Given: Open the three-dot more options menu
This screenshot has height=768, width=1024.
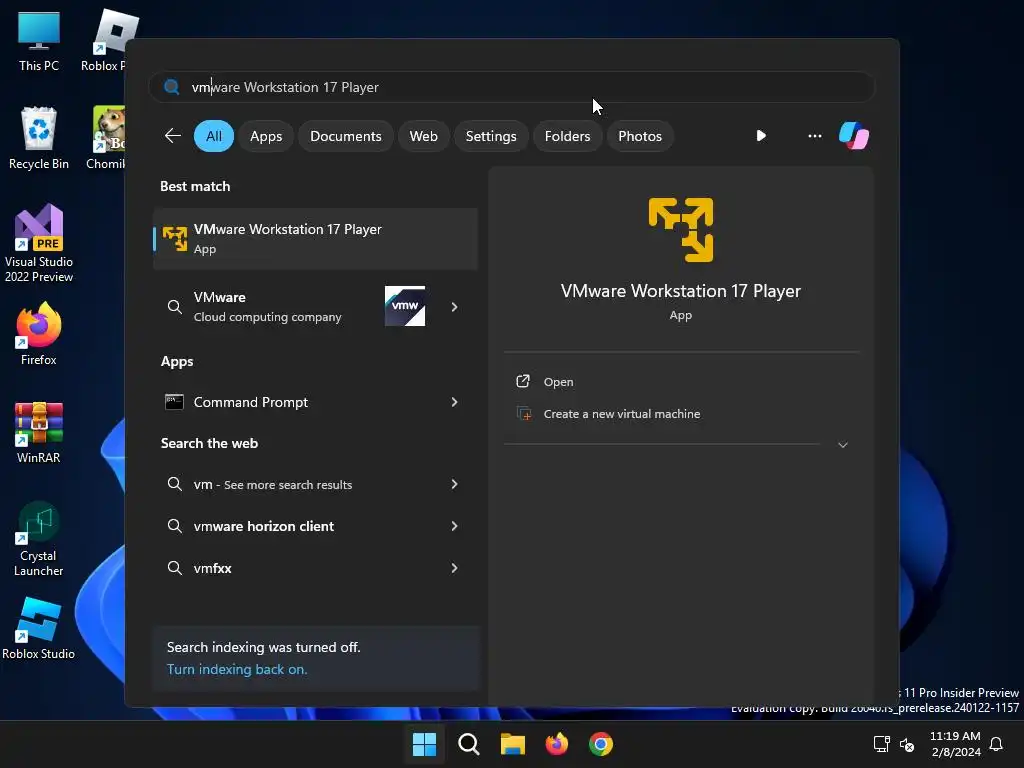Looking at the screenshot, I should (814, 136).
